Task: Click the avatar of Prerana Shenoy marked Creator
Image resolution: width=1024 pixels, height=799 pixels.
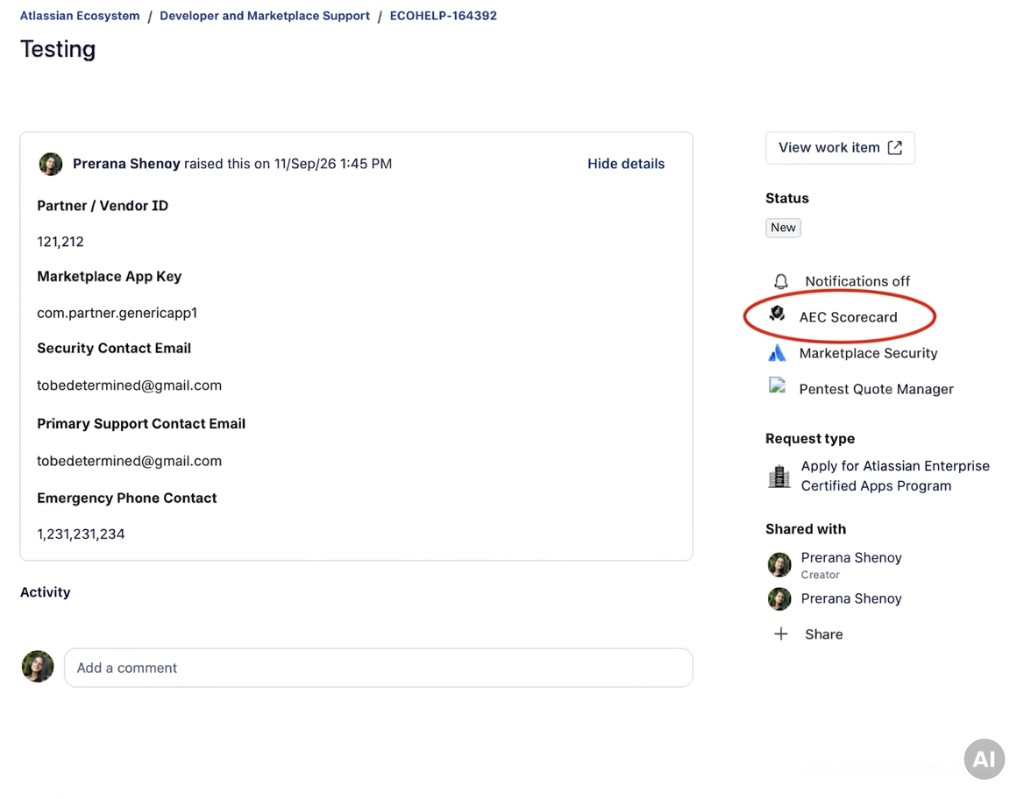Action: 779,564
